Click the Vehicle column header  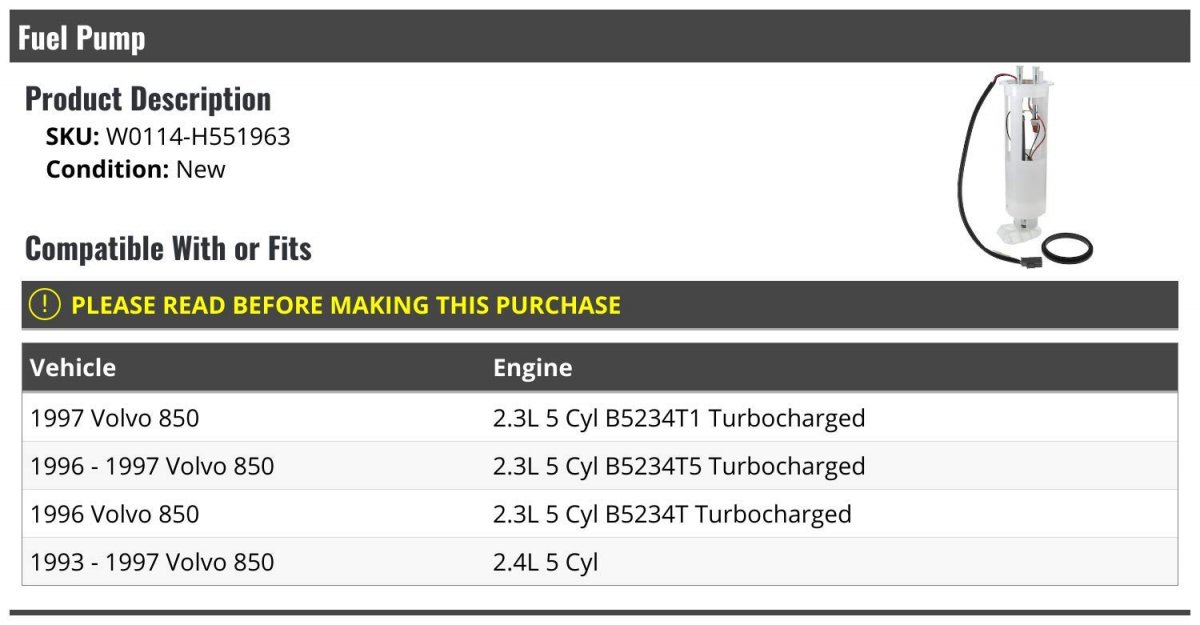coord(73,367)
